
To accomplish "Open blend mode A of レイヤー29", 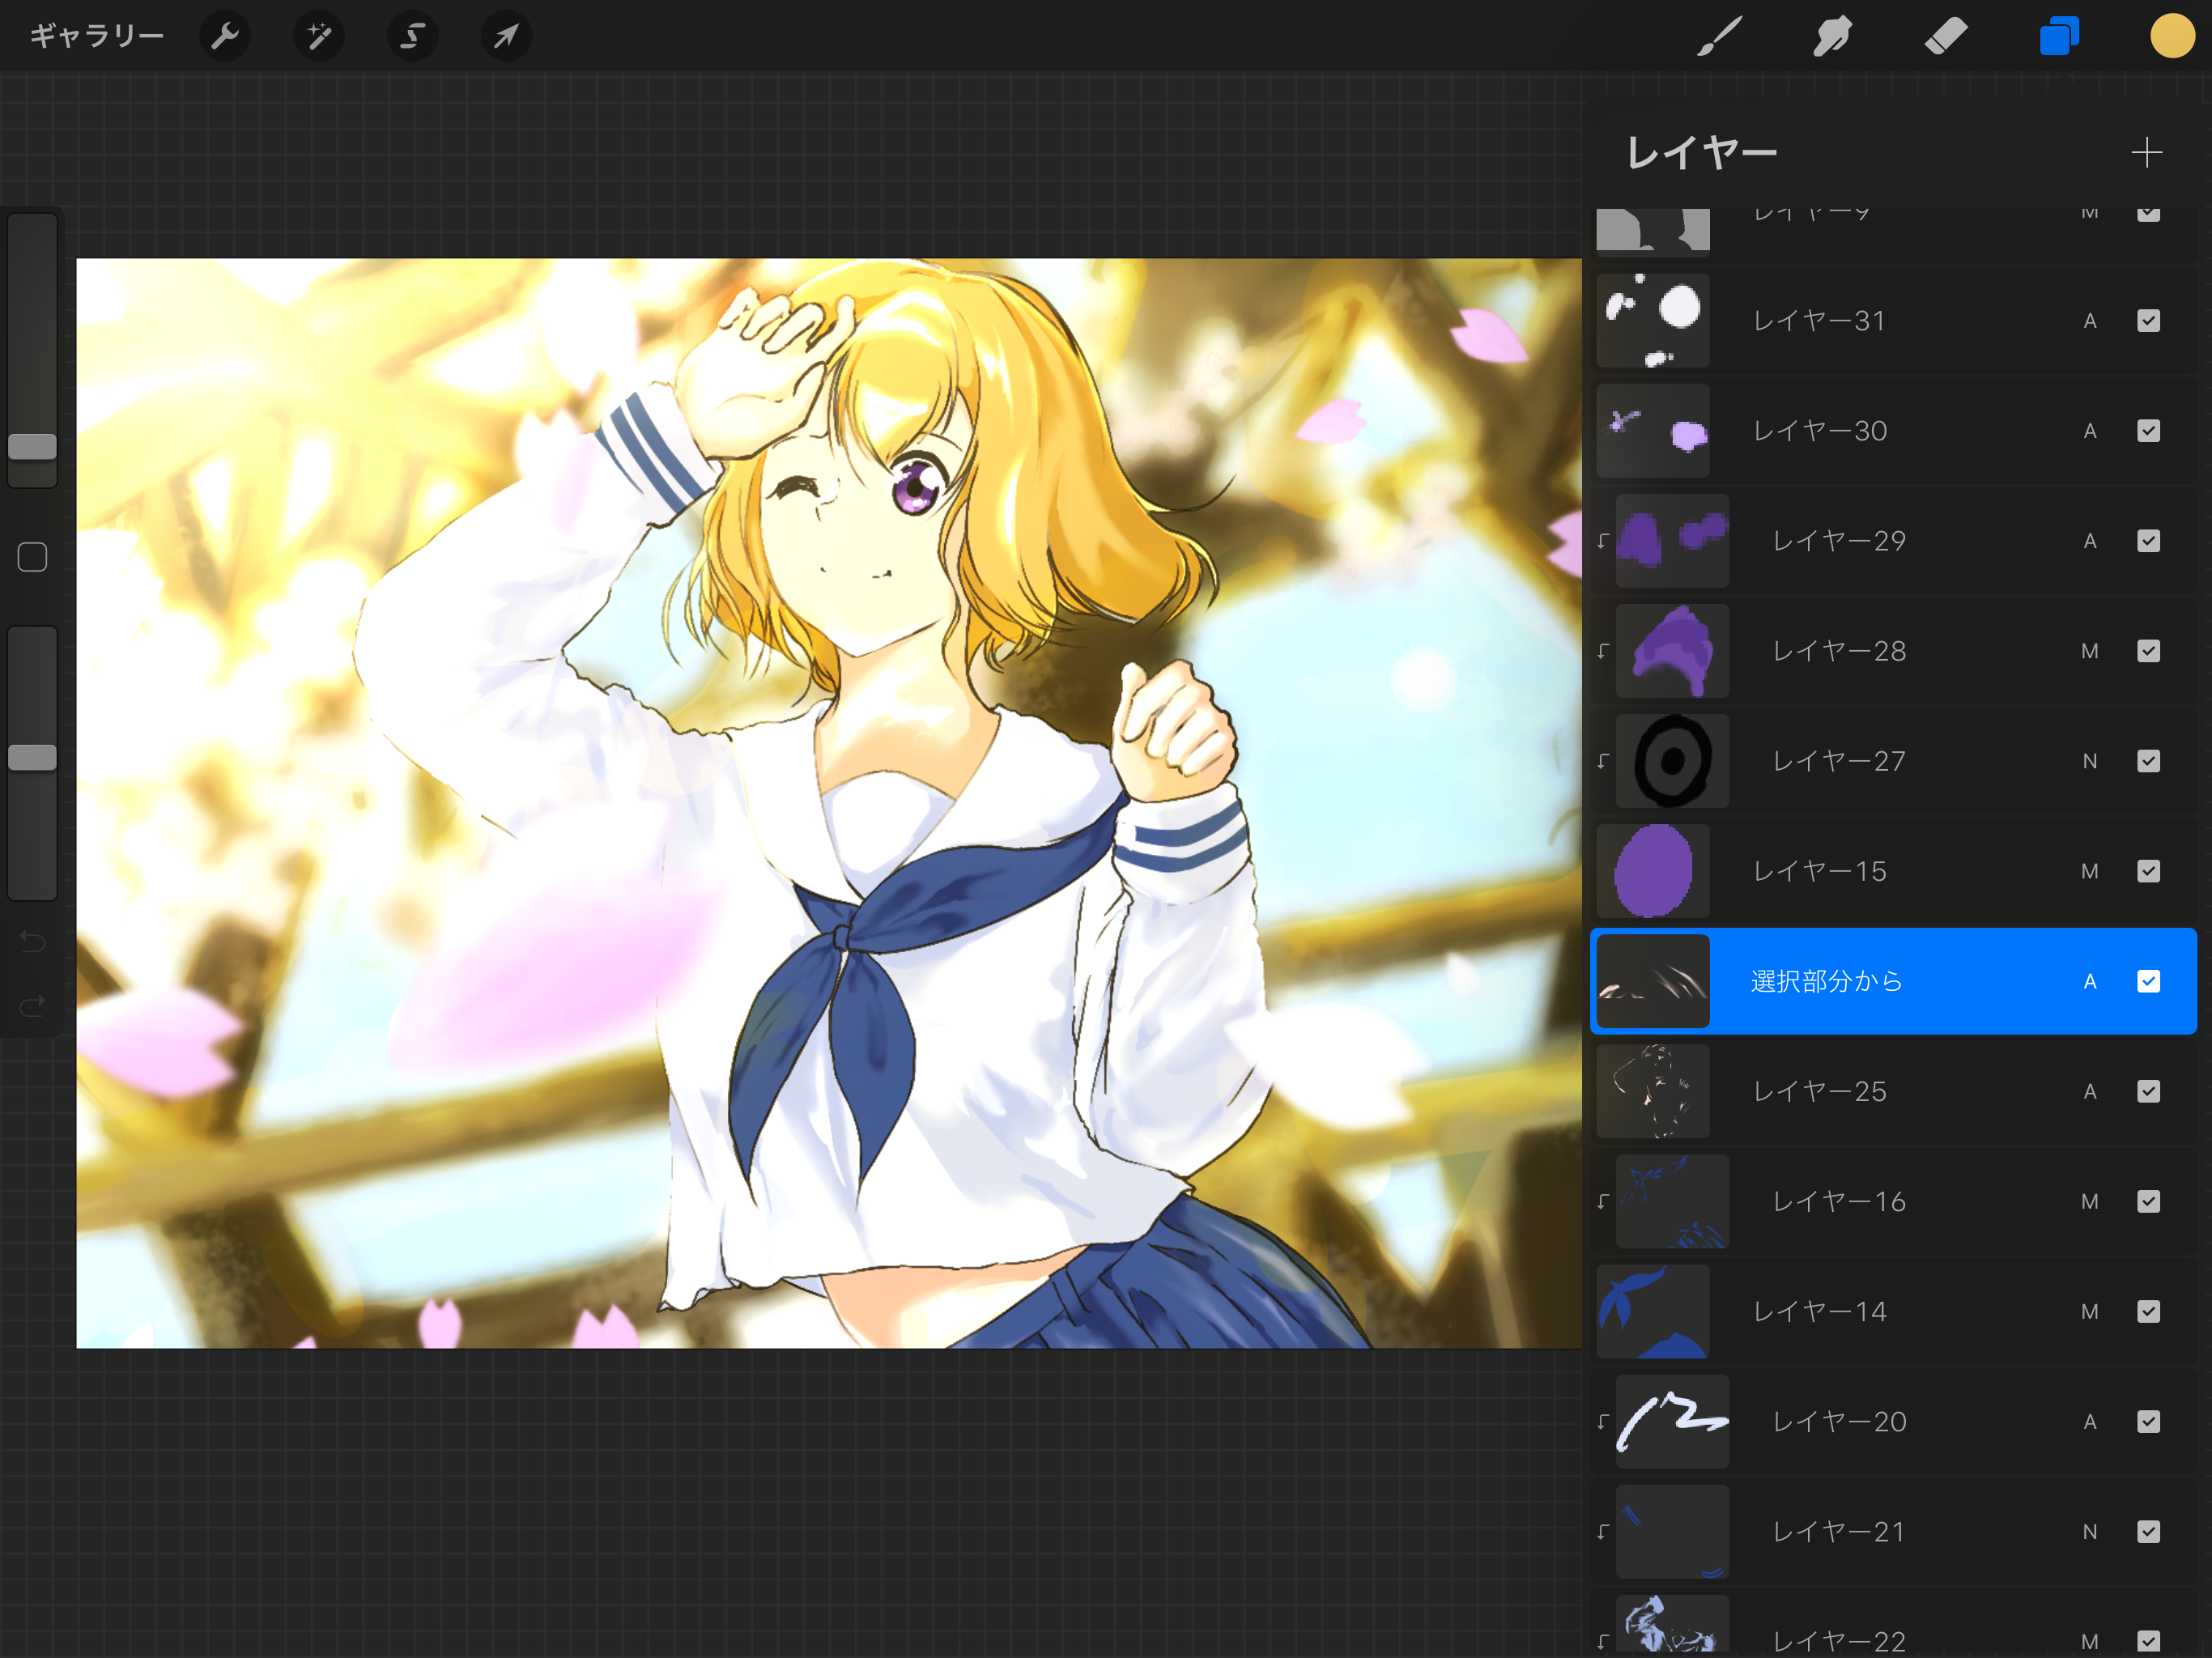I will pyautogui.click(x=2089, y=541).
